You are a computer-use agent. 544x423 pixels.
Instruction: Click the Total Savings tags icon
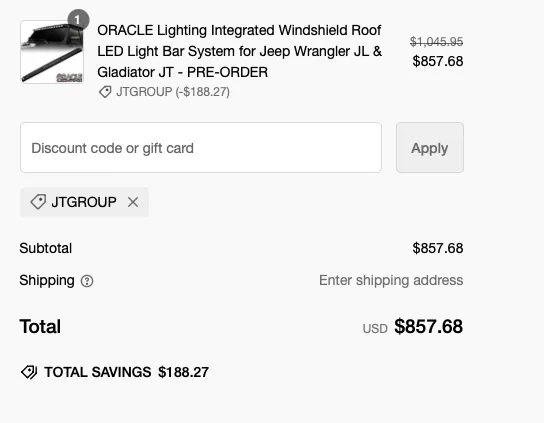[x=29, y=372]
